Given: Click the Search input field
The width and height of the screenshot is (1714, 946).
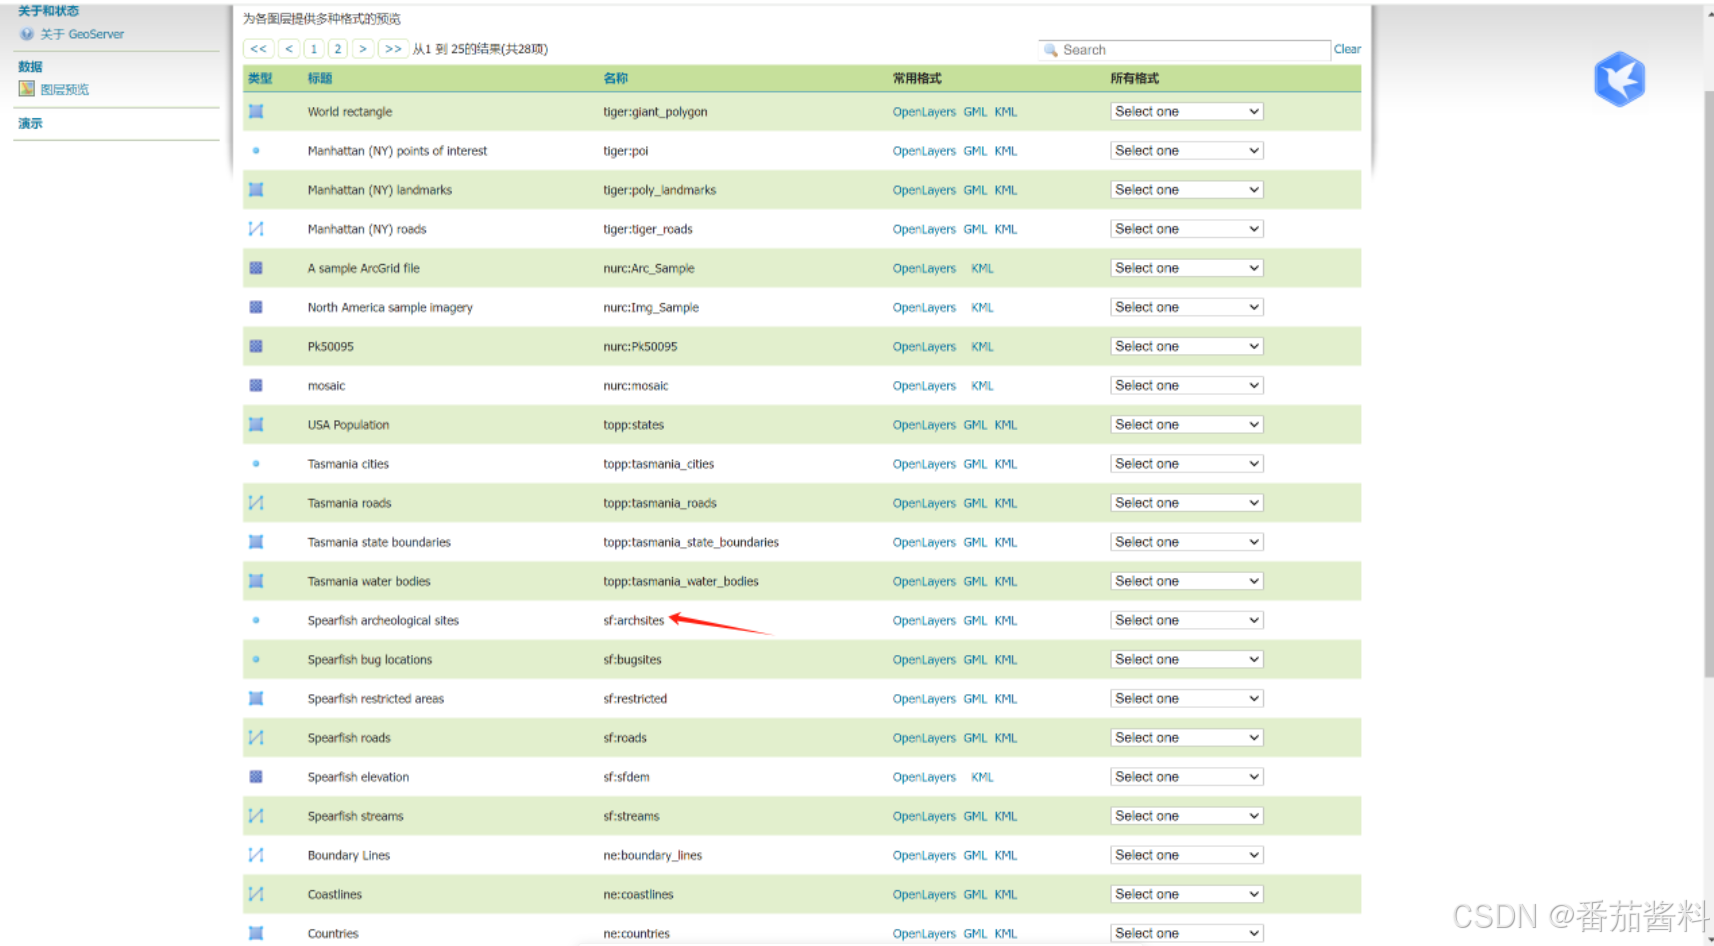Looking at the screenshot, I should (x=1185, y=50).
